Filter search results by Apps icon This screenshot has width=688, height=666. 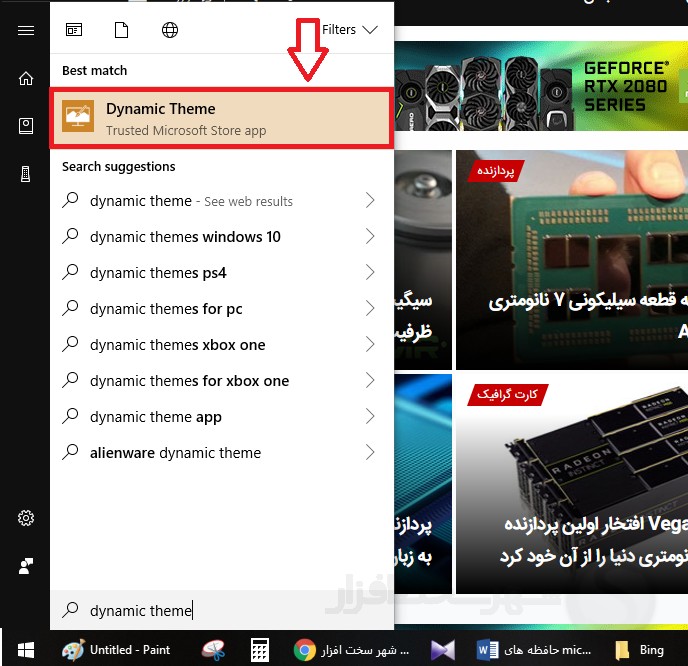point(74,30)
